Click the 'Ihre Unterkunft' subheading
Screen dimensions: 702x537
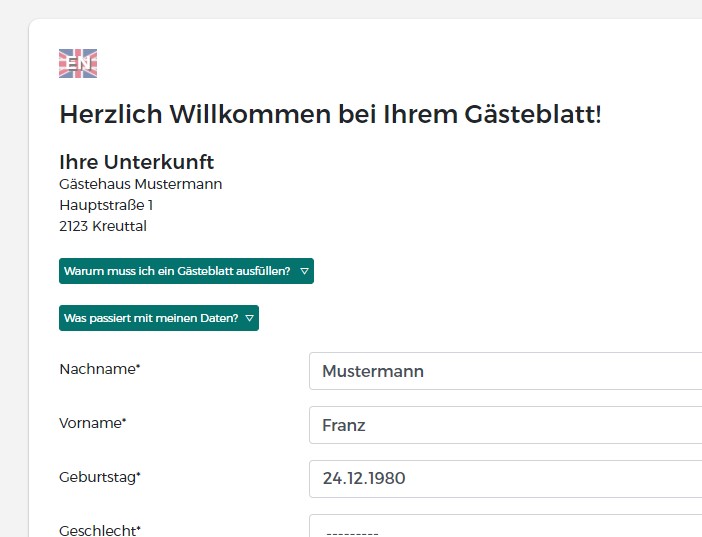click(x=137, y=162)
